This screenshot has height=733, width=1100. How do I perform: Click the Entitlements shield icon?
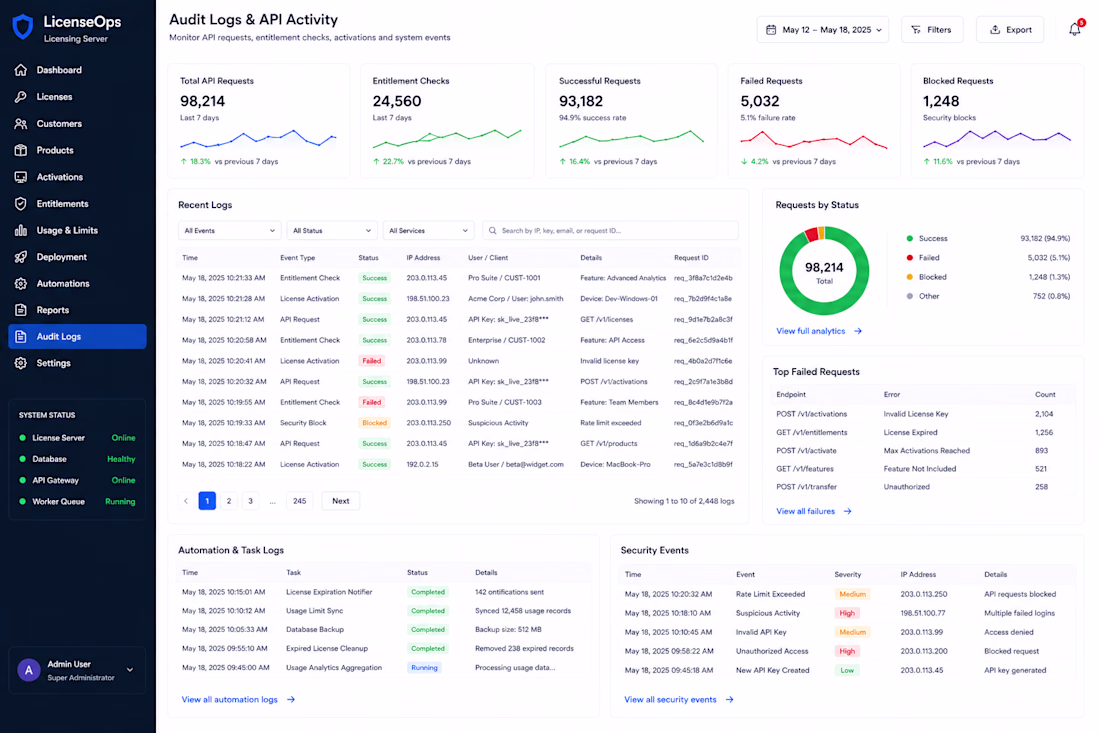(x=21, y=203)
